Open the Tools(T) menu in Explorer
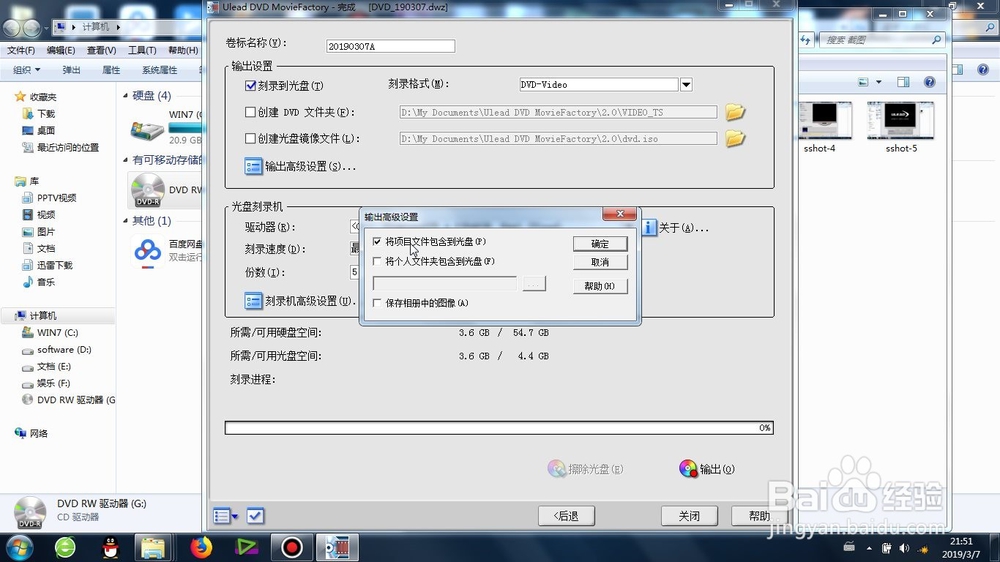This screenshot has height=562, width=1000. [142, 50]
